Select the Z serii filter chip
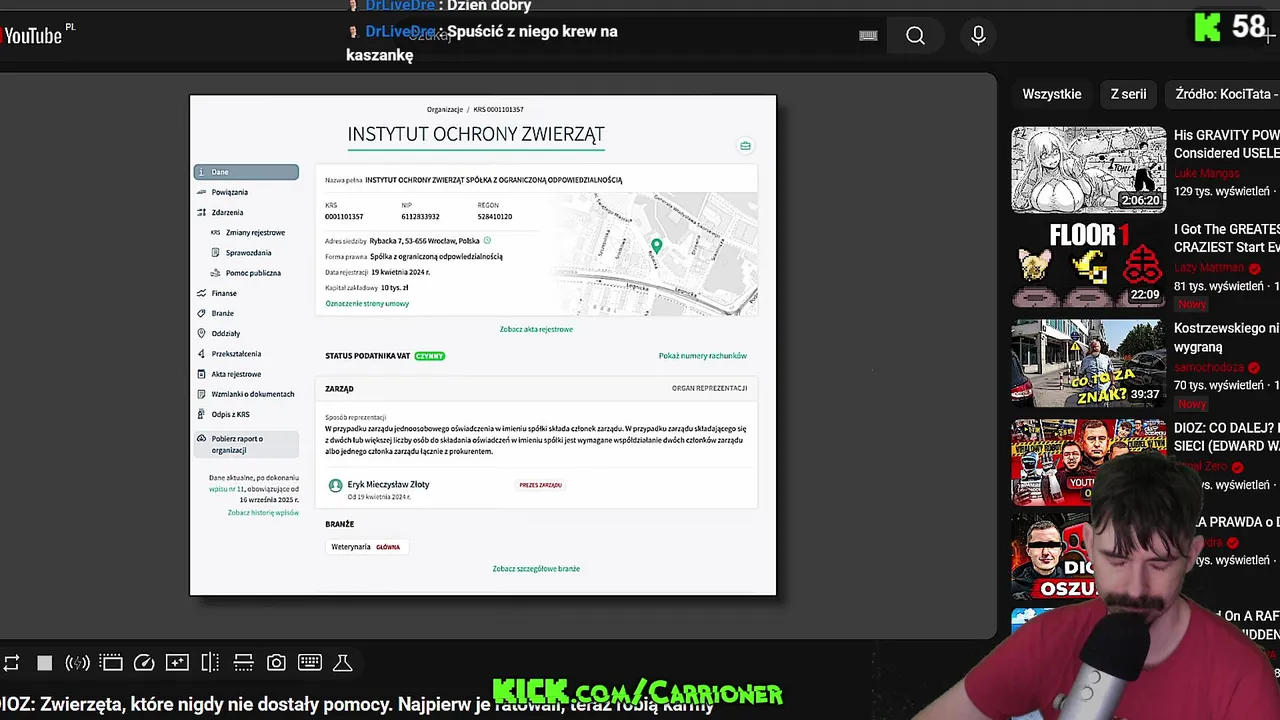 [x=1128, y=94]
